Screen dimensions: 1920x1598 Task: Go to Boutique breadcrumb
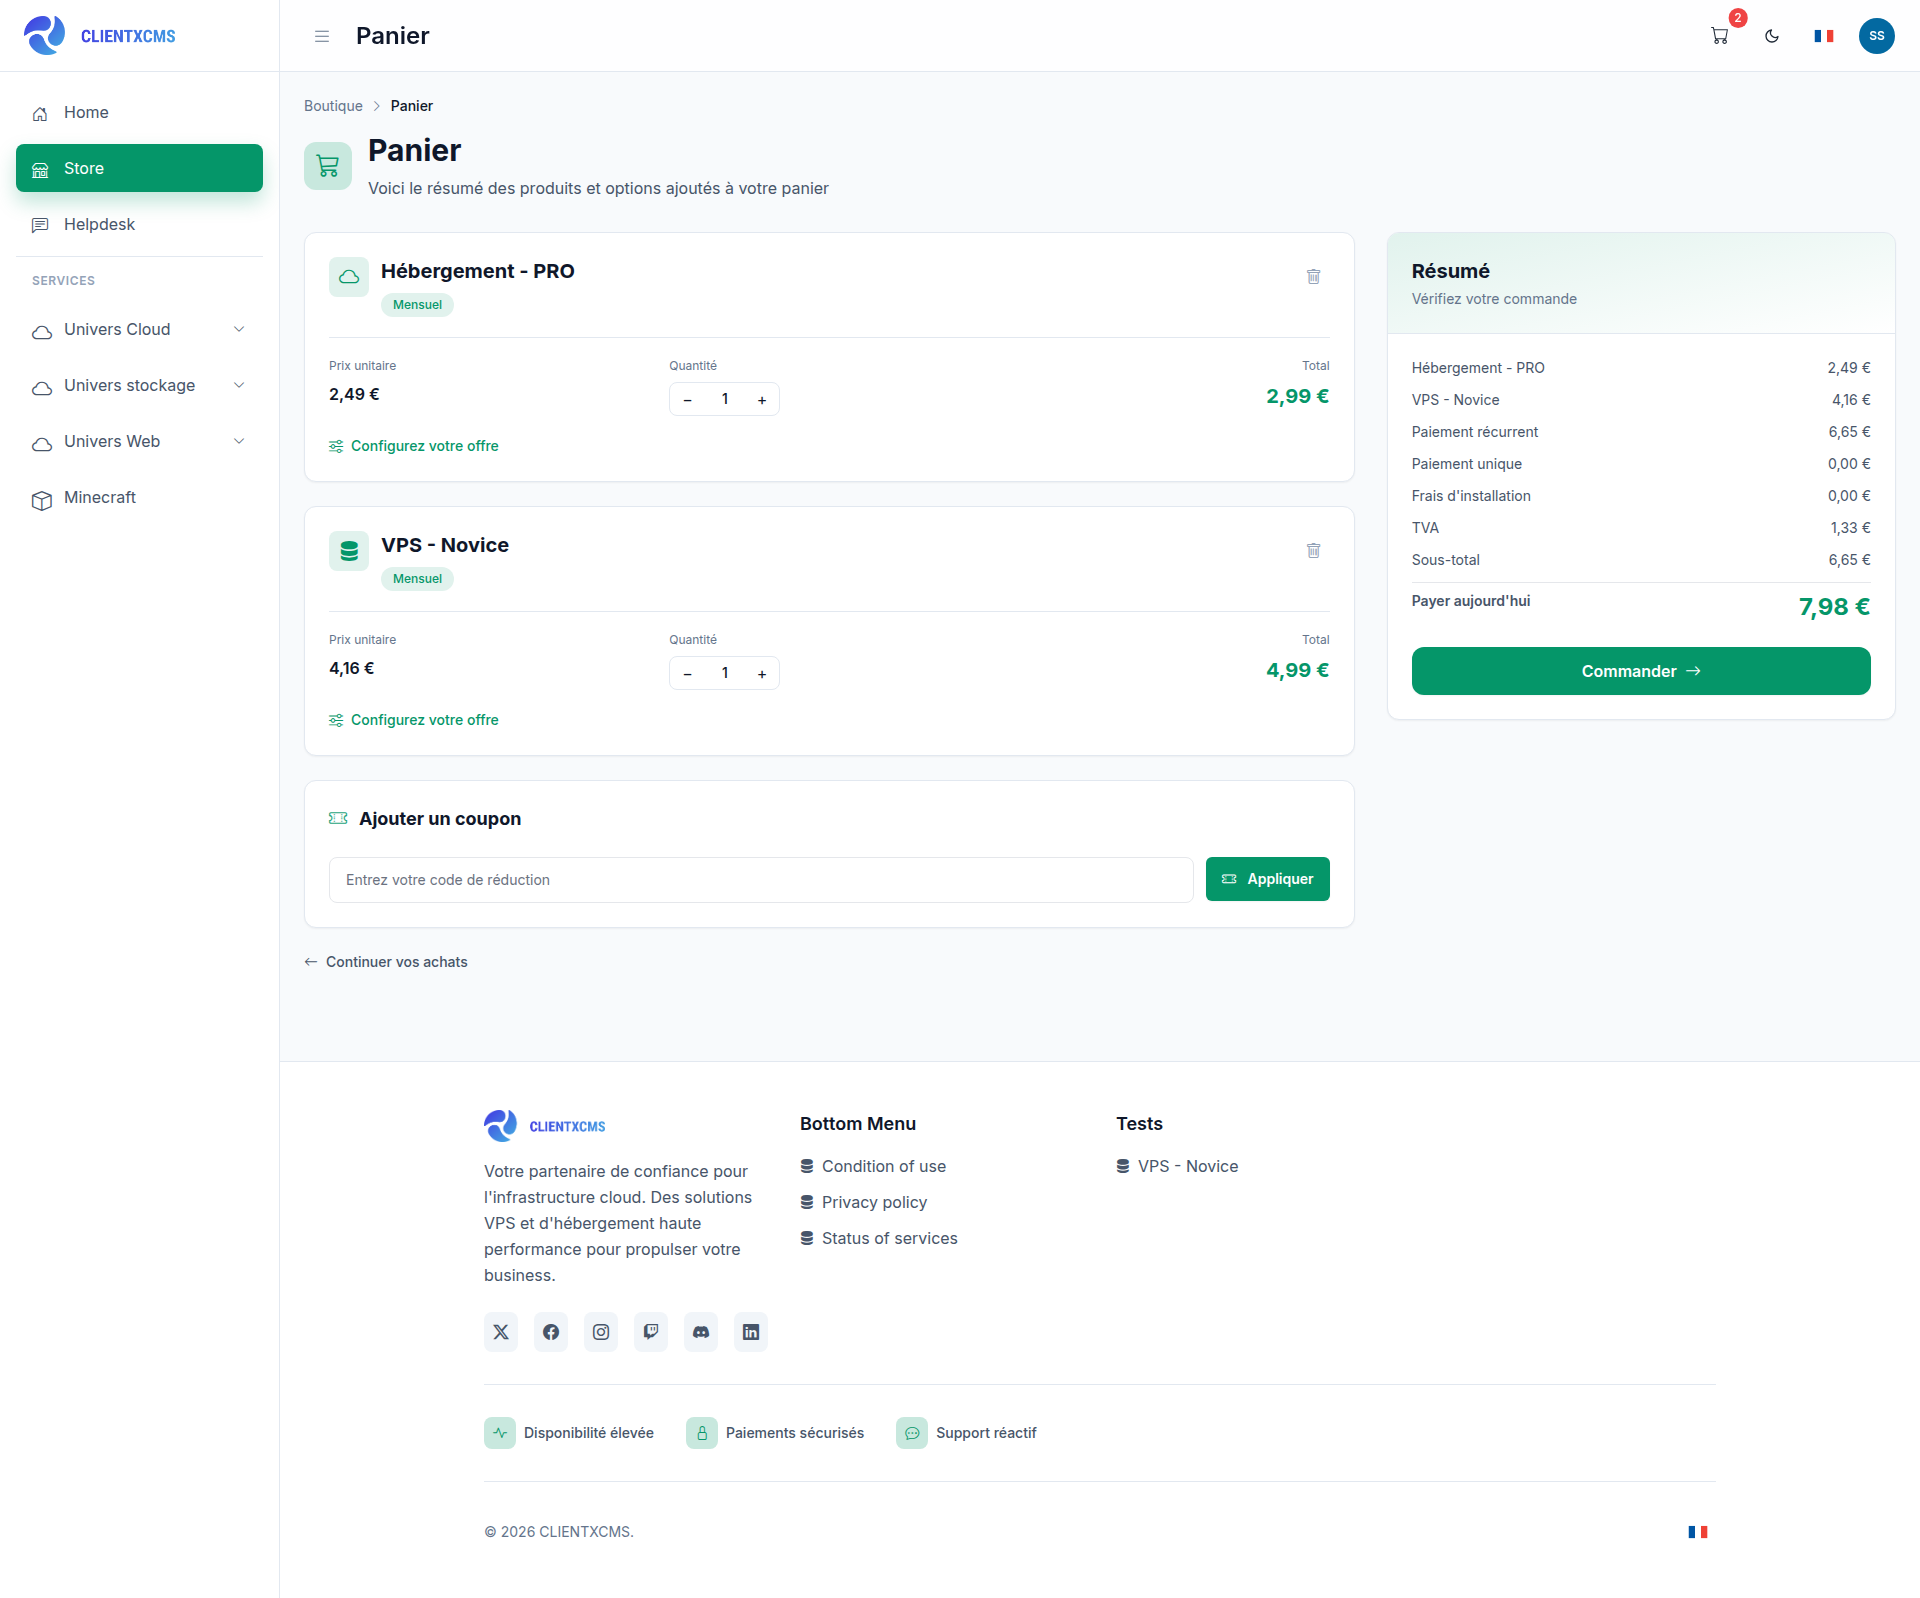pyautogui.click(x=333, y=106)
